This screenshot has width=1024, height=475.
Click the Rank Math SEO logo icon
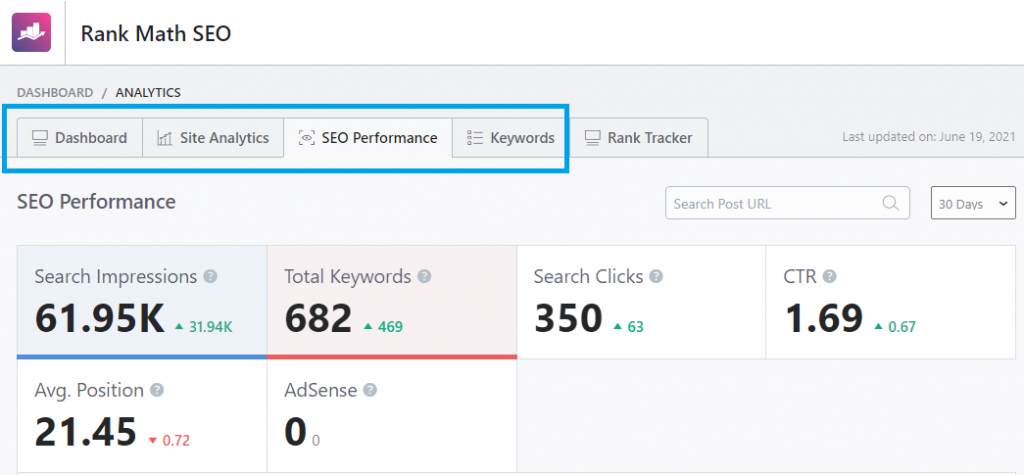[x=31, y=32]
